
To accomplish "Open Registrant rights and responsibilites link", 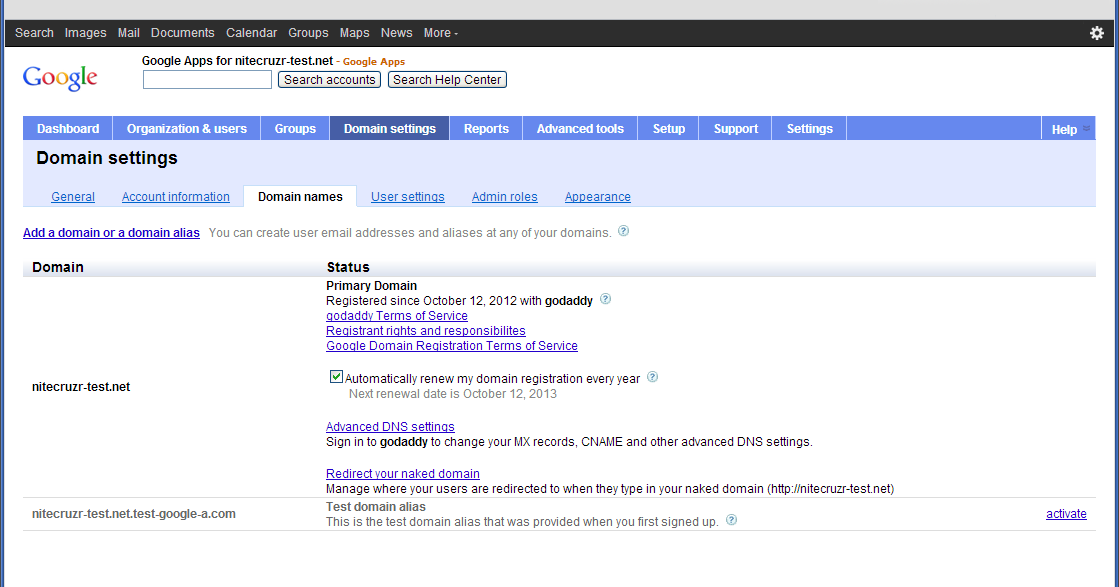I will 425,331.
